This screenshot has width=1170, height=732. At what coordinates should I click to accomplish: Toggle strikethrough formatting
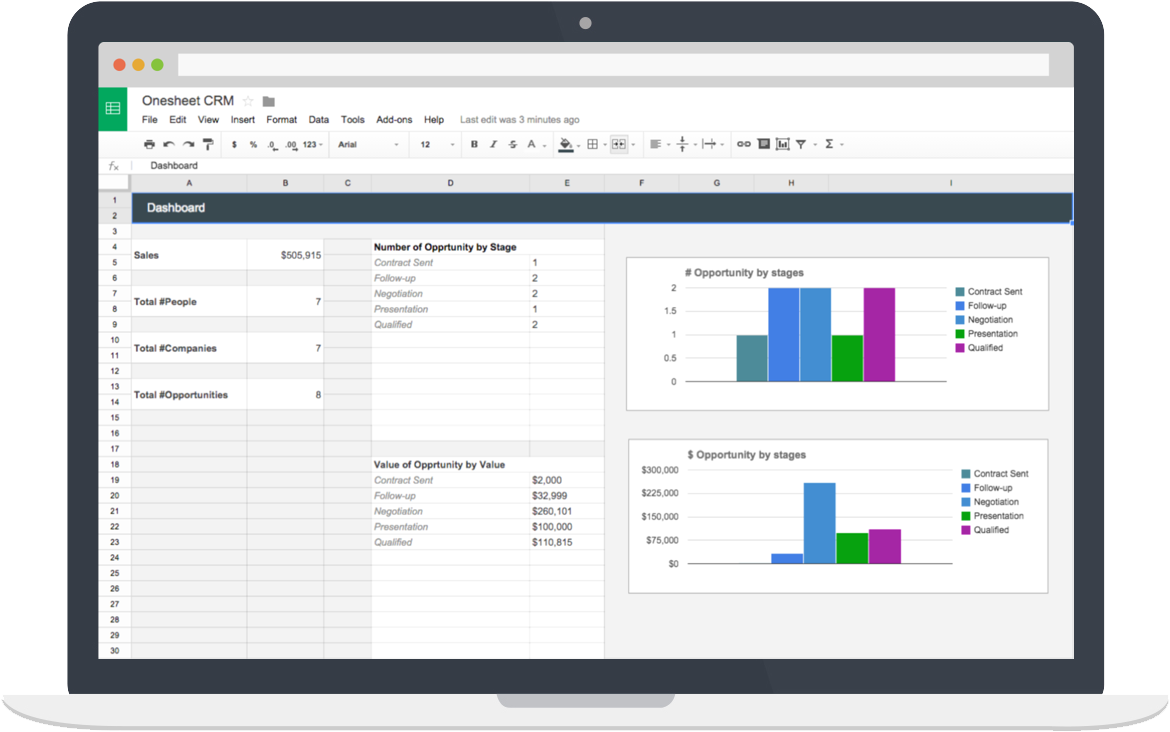point(511,144)
